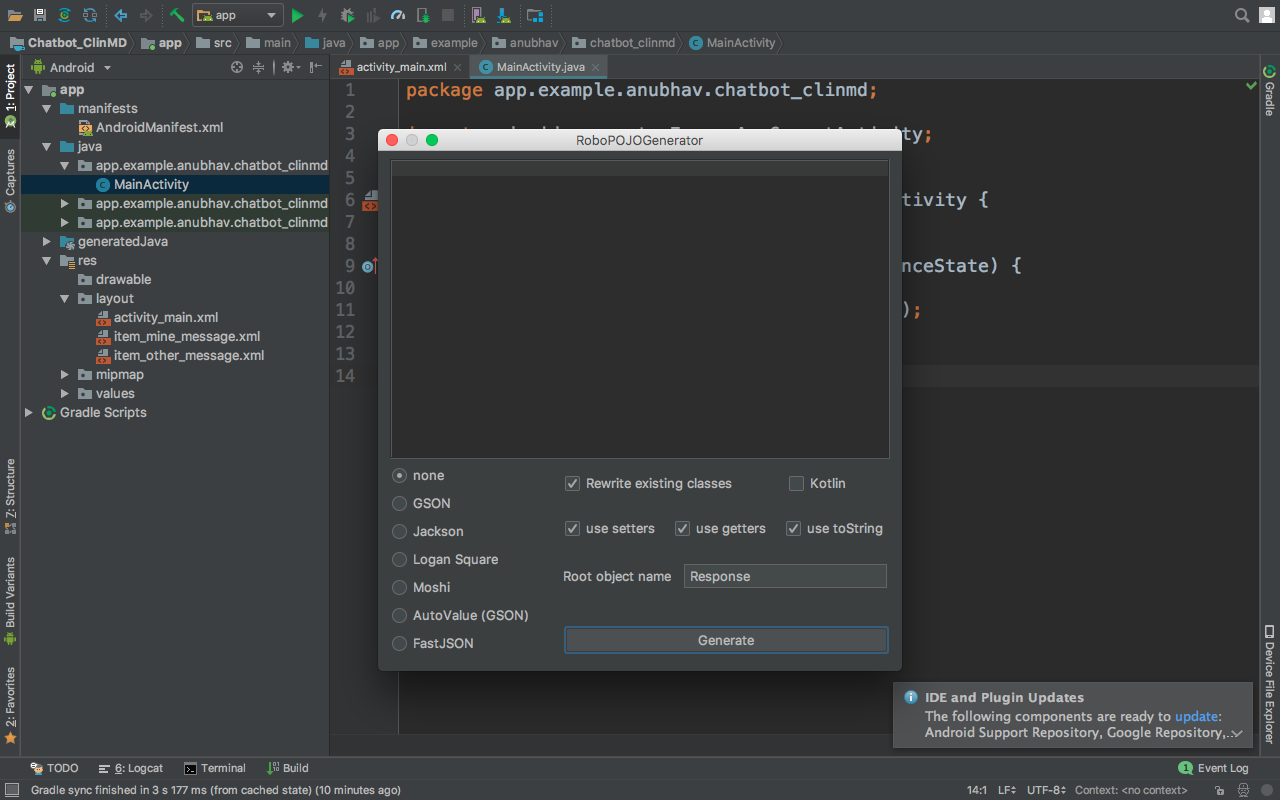The image size is (1280, 800).
Task: Select the FastJSON radio button
Action: pos(400,643)
